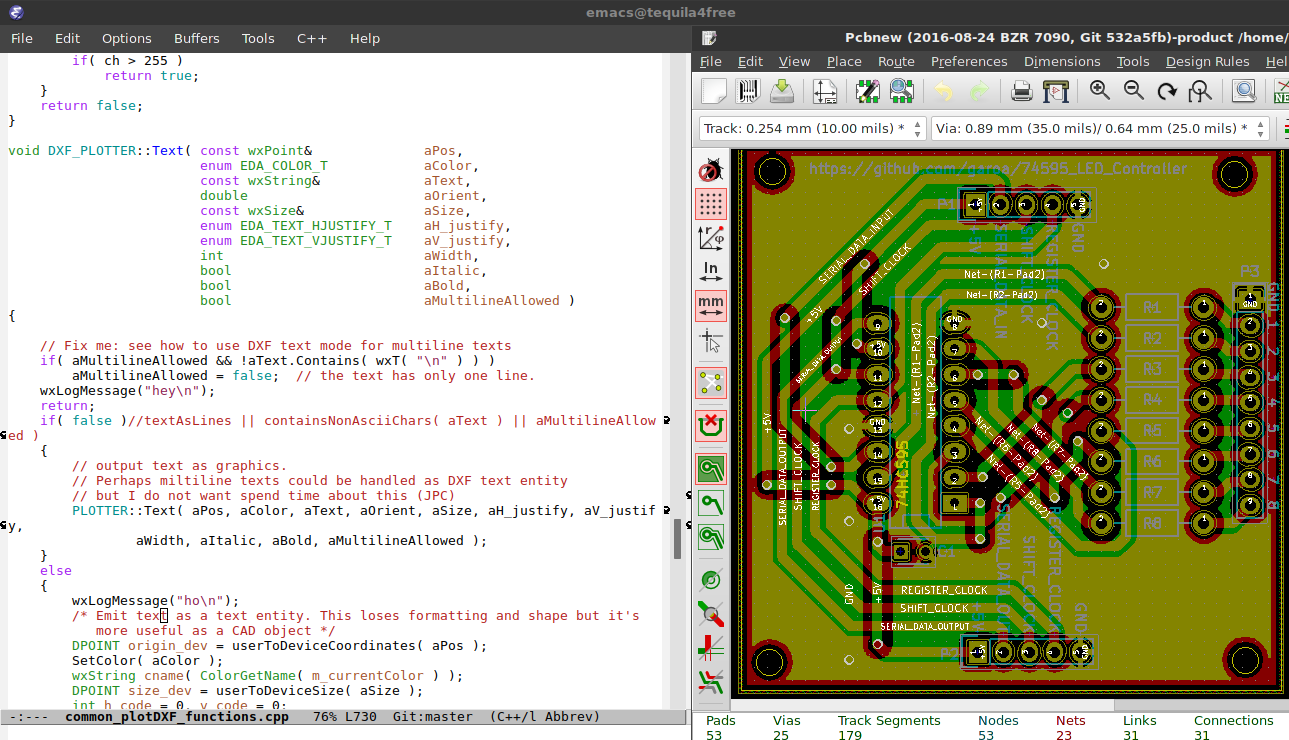Screen dimensions: 1289x740
Task: Toggle Design Rule Check off (bug icon)
Action: [x=711, y=170]
